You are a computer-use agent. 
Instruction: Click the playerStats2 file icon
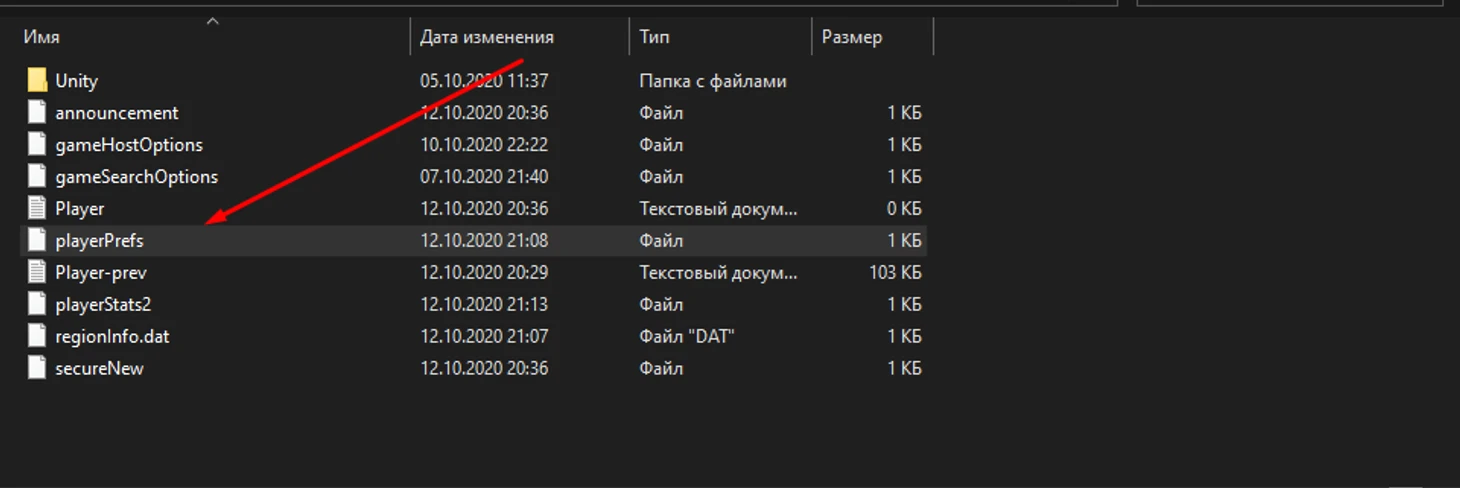pos(37,304)
